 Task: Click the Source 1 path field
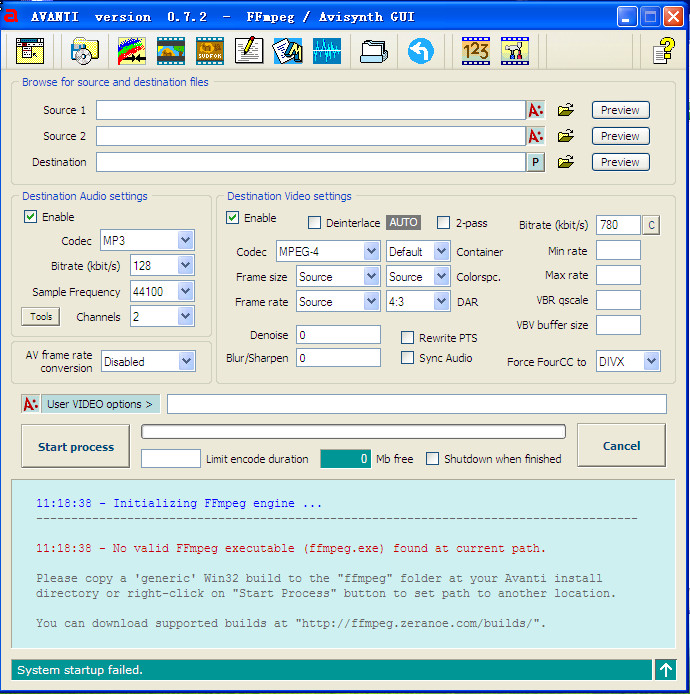pos(311,110)
